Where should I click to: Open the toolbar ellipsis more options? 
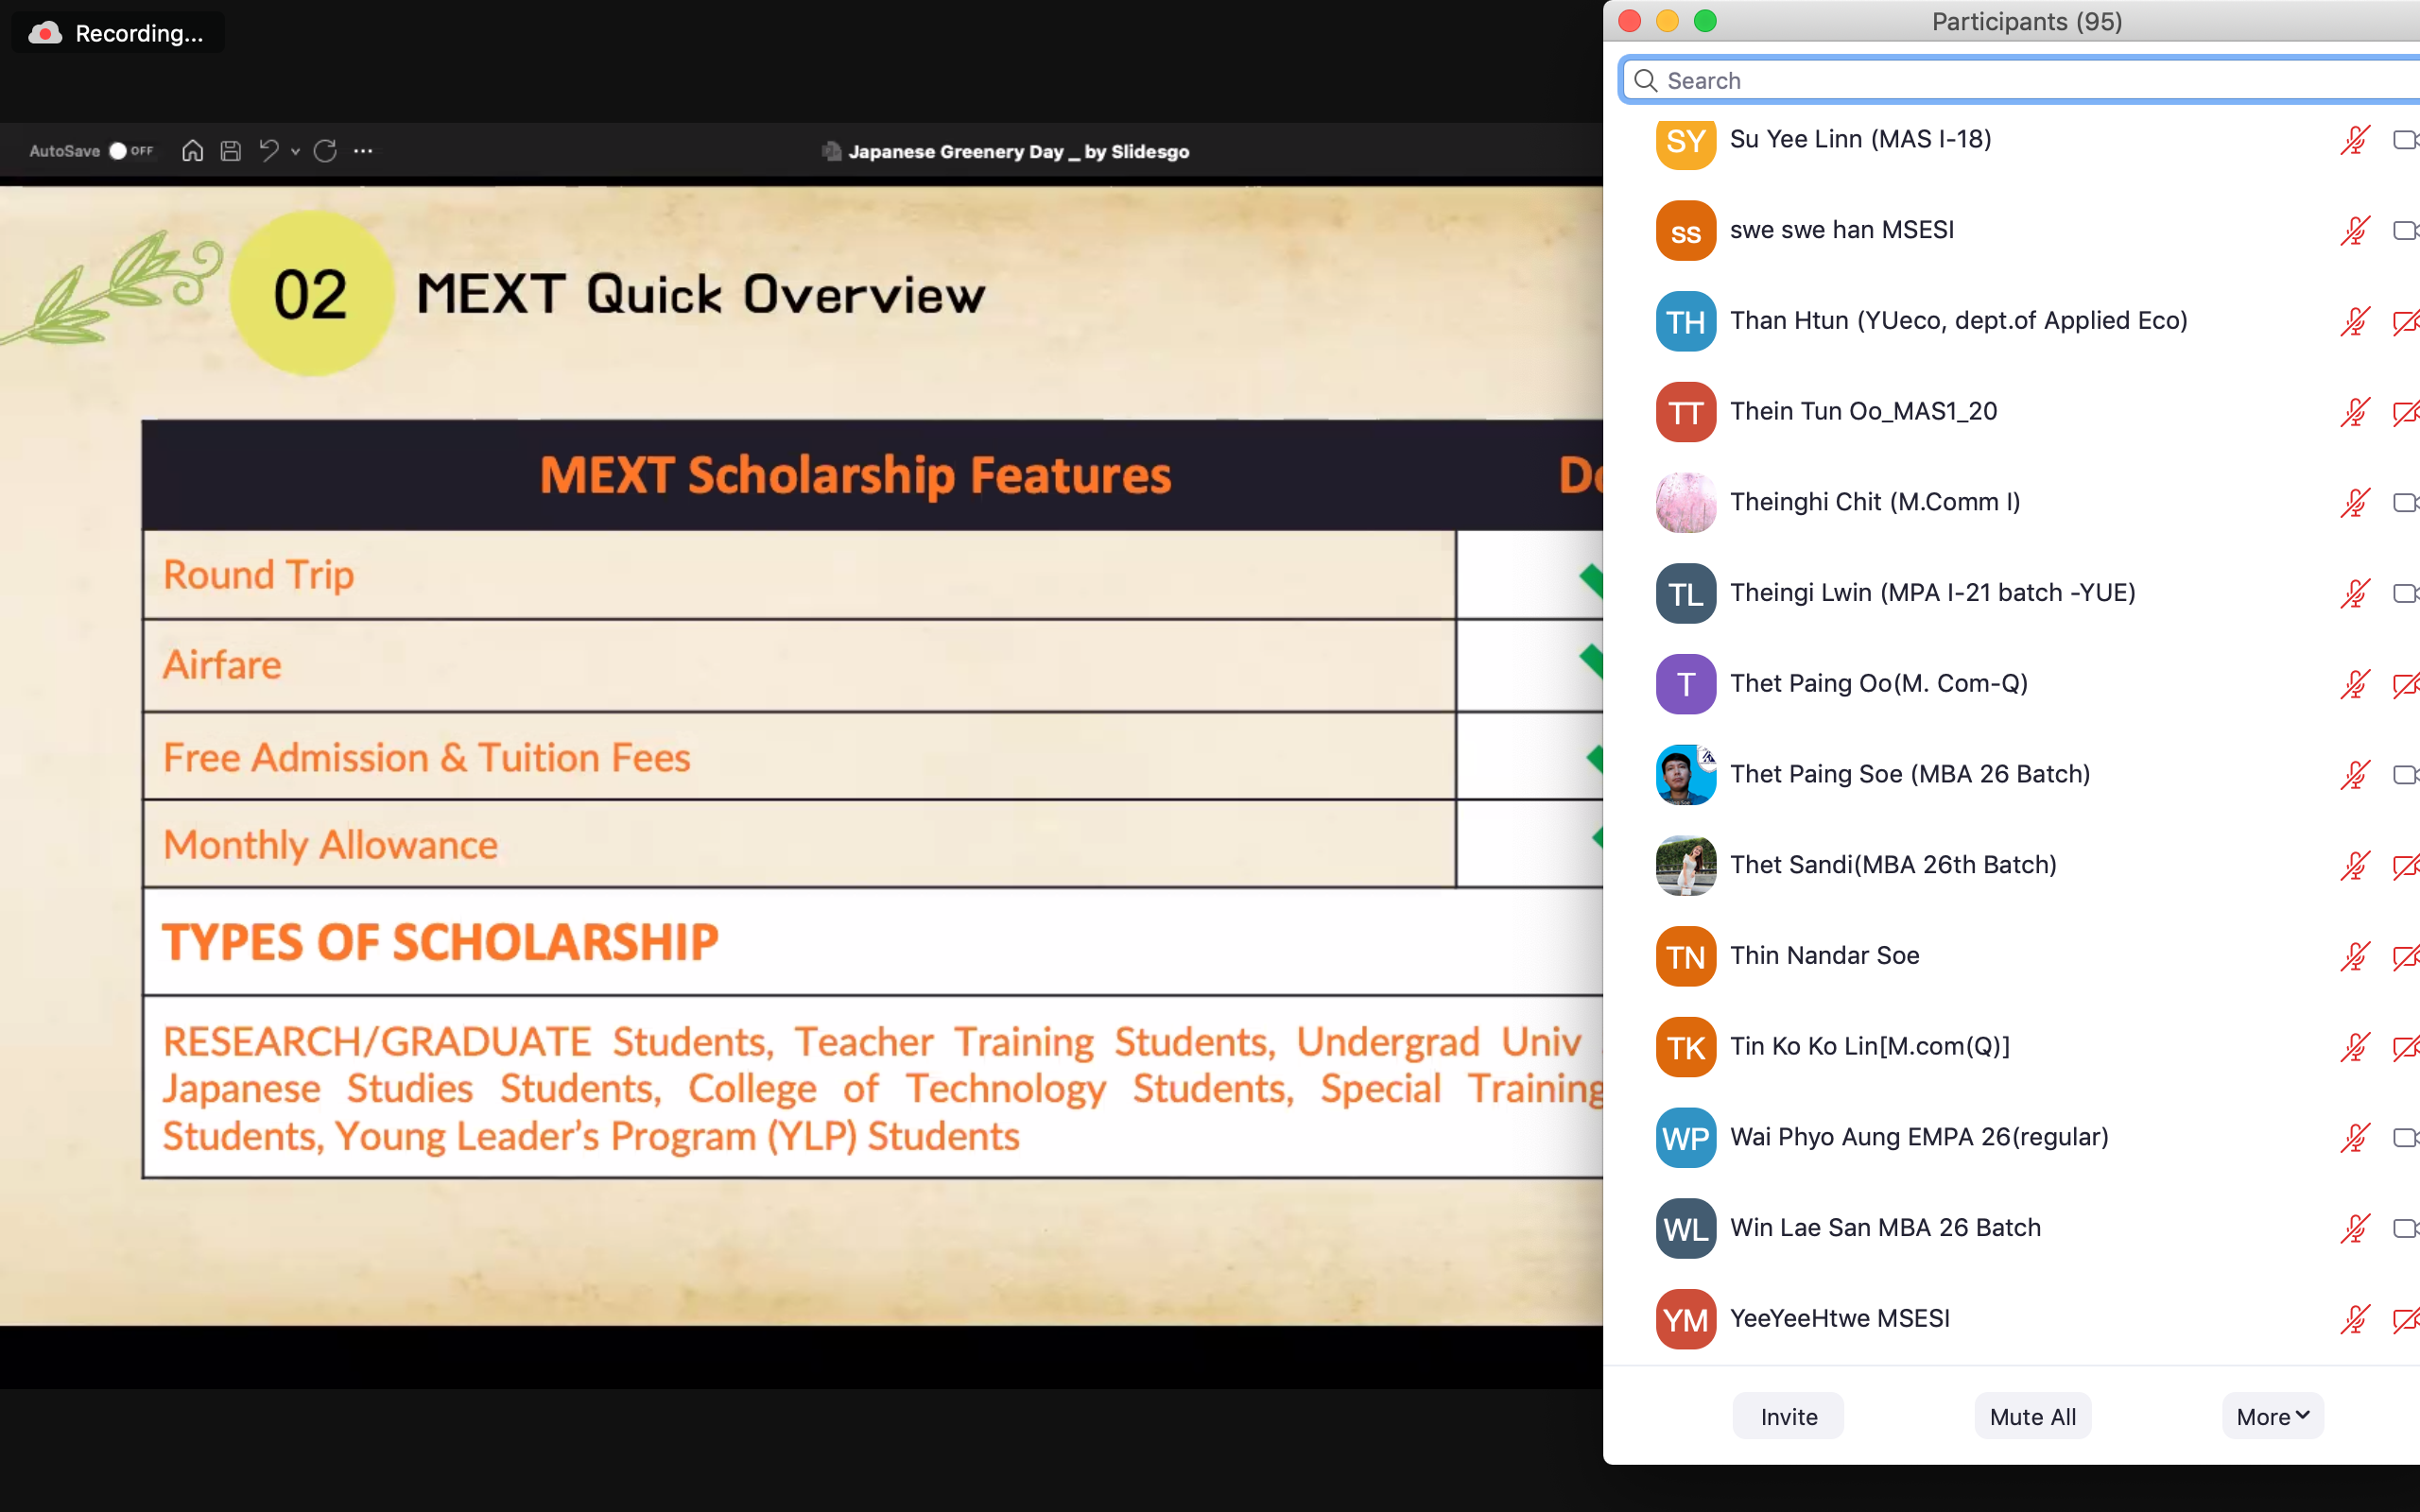pyautogui.click(x=363, y=151)
